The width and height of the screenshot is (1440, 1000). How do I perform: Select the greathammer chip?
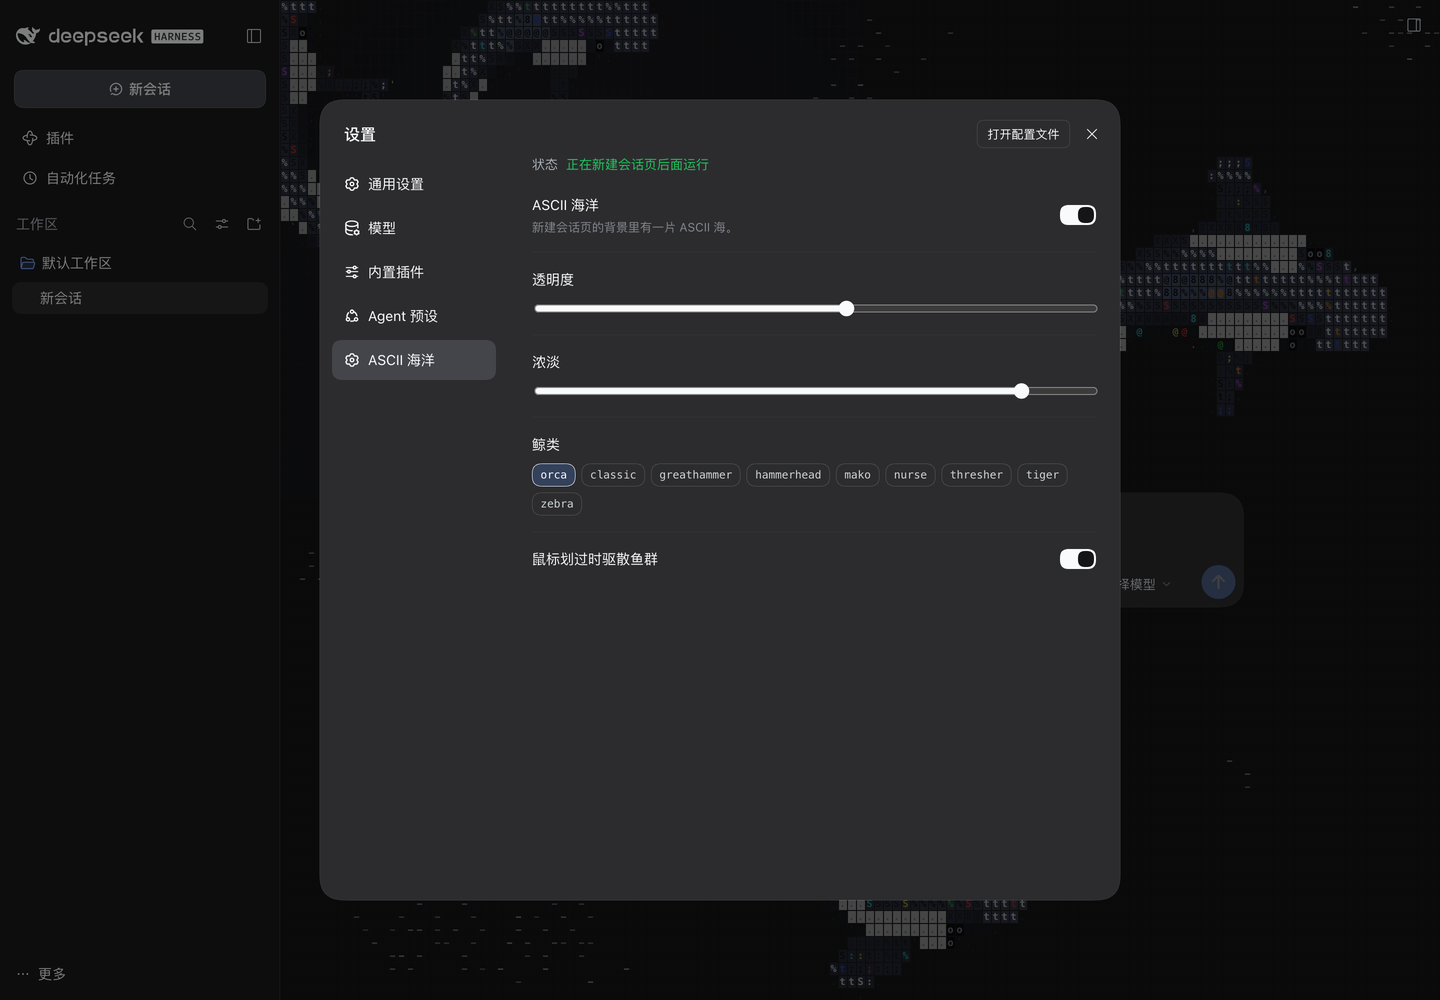[696, 475]
